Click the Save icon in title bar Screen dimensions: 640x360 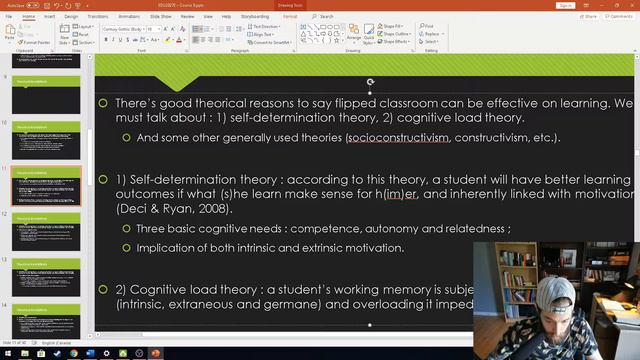47,6
